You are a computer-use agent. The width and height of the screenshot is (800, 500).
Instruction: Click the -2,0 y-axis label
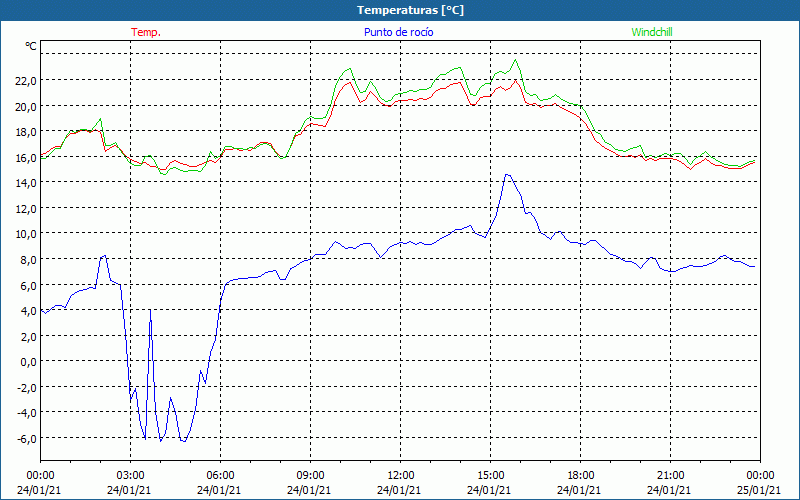pyautogui.click(x=27, y=387)
